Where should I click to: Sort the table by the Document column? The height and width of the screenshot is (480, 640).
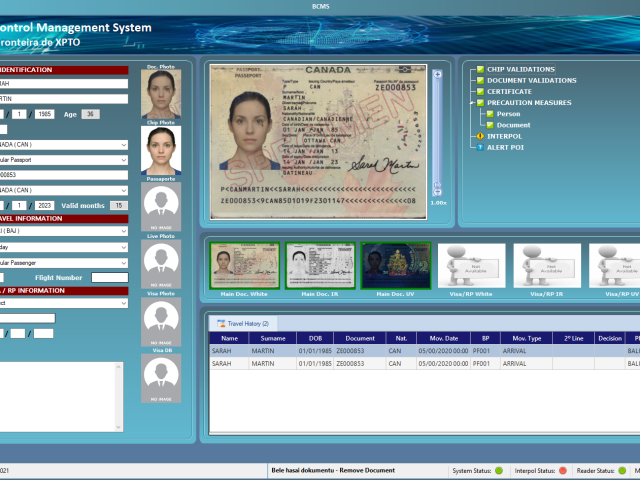pyautogui.click(x=360, y=338)
